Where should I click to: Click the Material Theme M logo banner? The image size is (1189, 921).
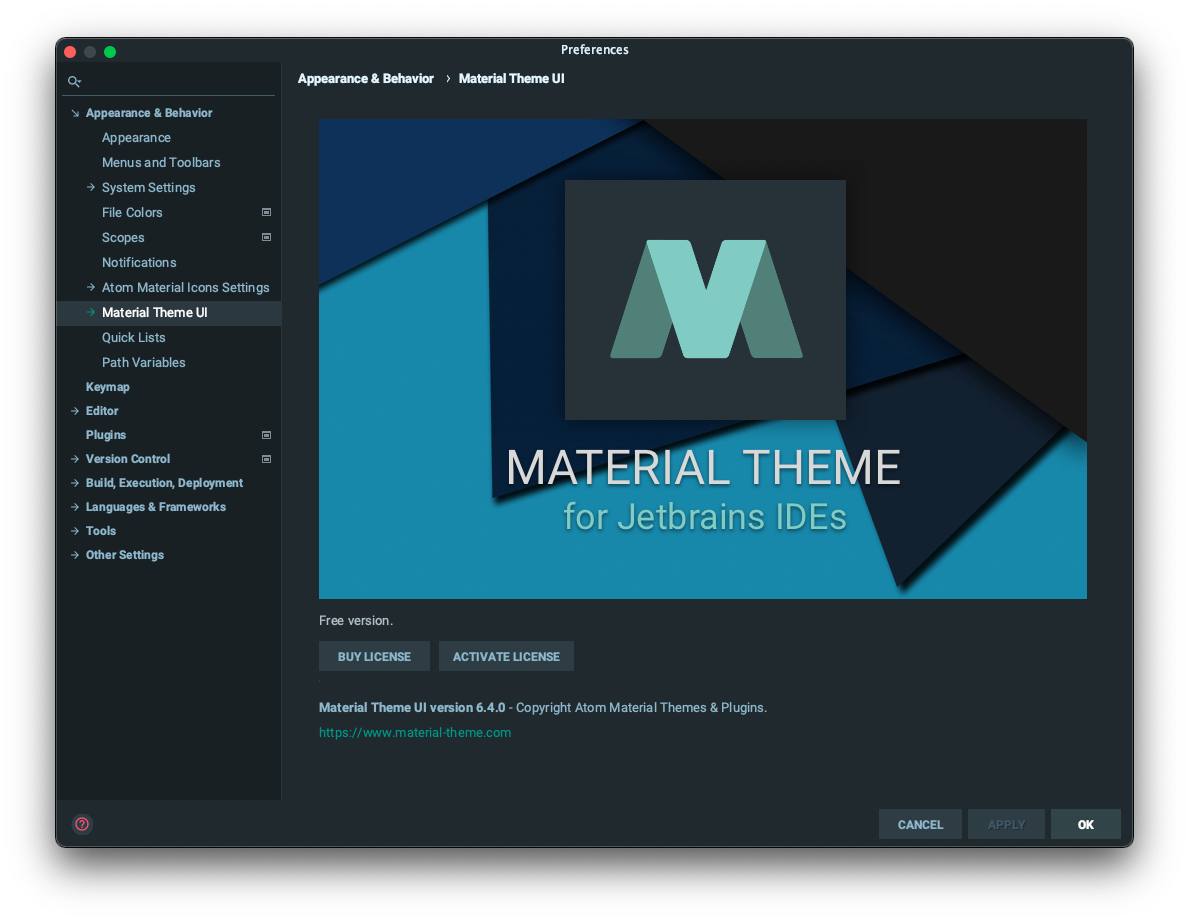coord(703,359)
